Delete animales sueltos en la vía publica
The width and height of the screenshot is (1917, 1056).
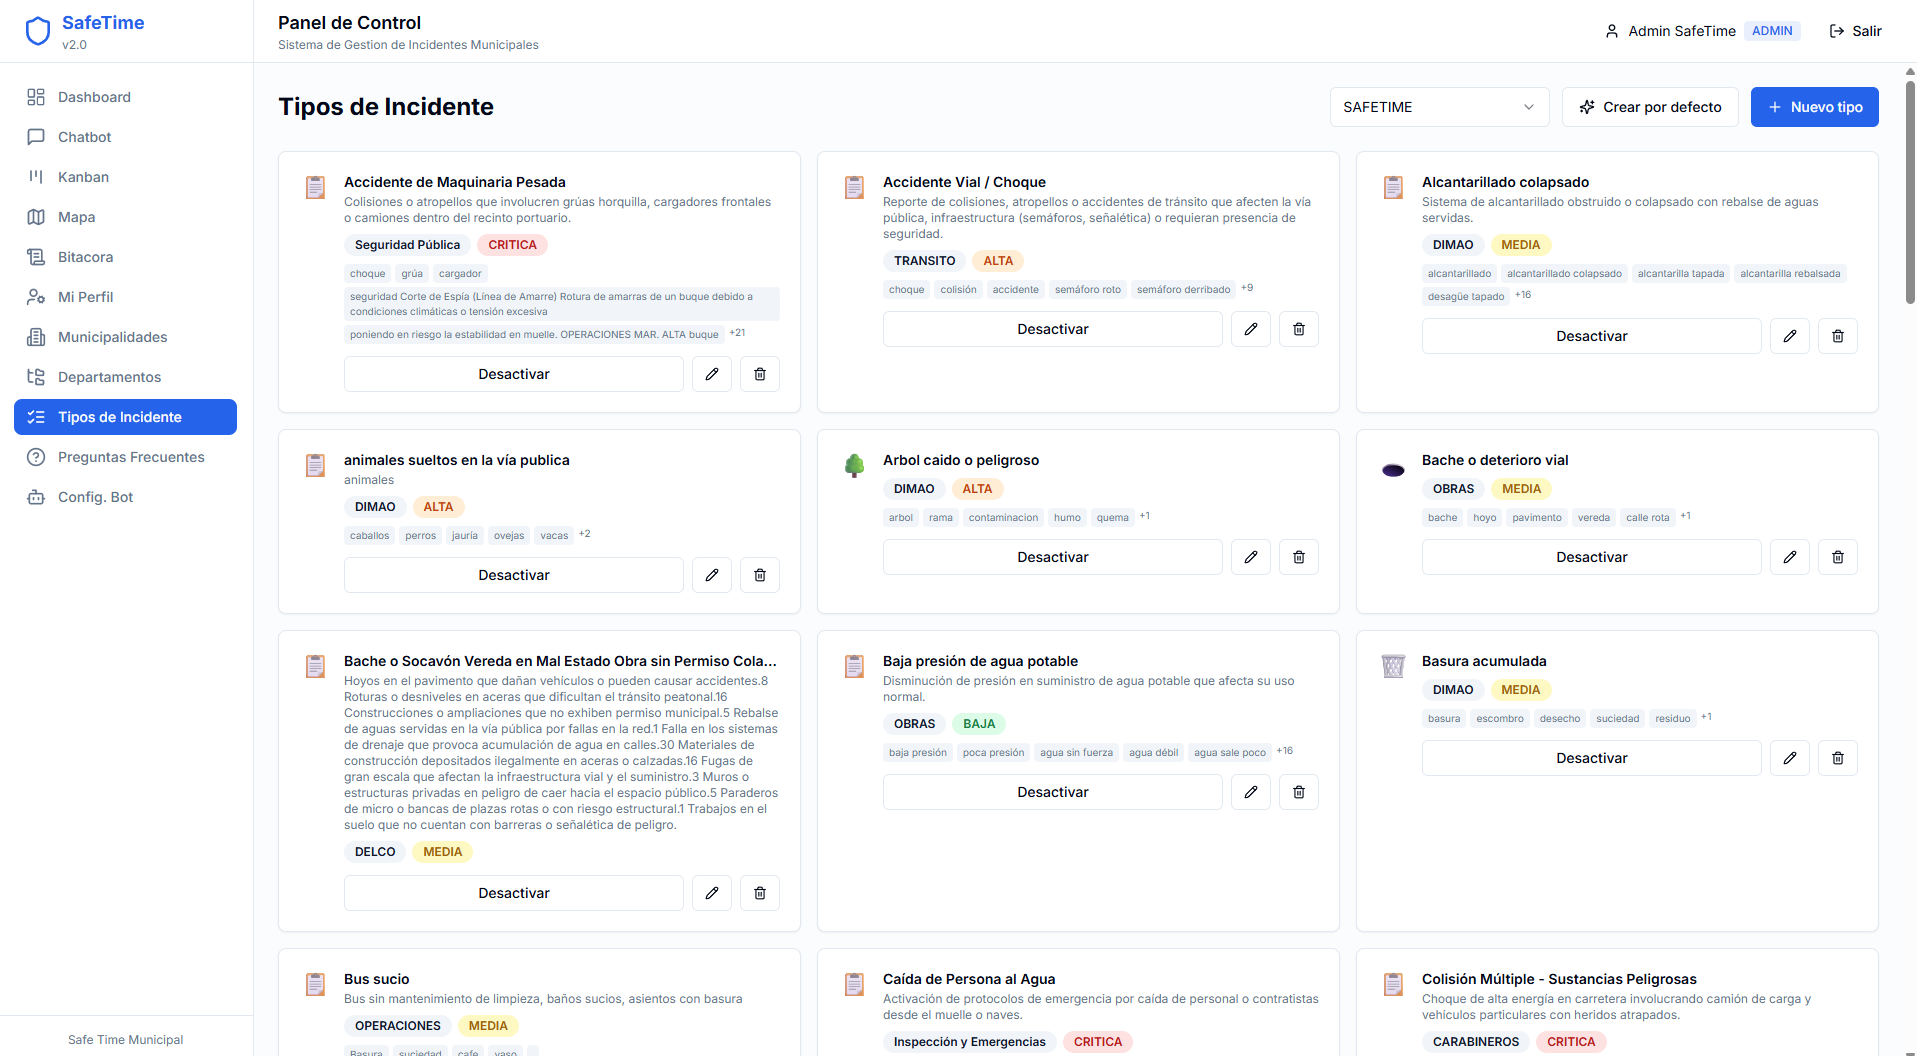coord(760,575)
